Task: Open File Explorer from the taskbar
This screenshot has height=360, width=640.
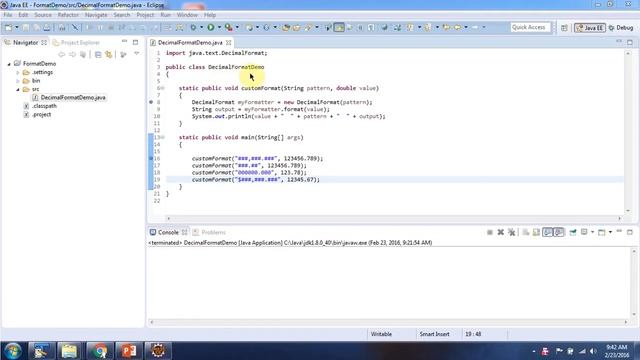Action: tap(69, 351)
